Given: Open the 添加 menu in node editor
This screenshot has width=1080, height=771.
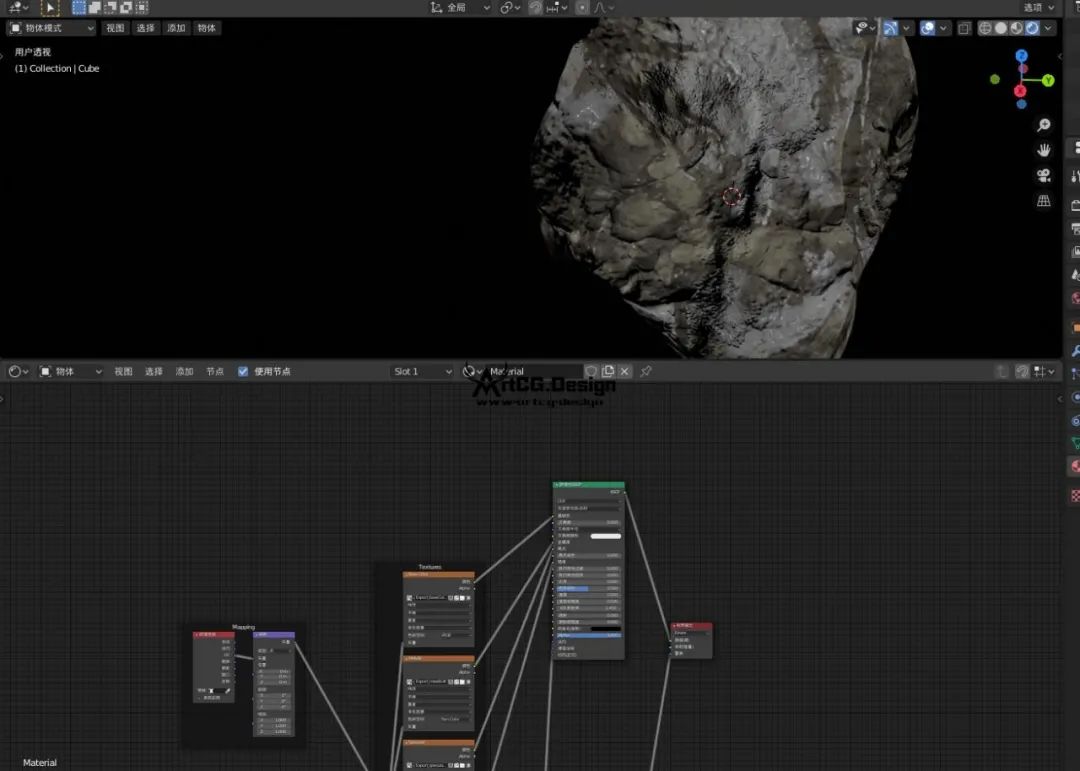Looking at the screenshot, I should click(x=184, y=371).
